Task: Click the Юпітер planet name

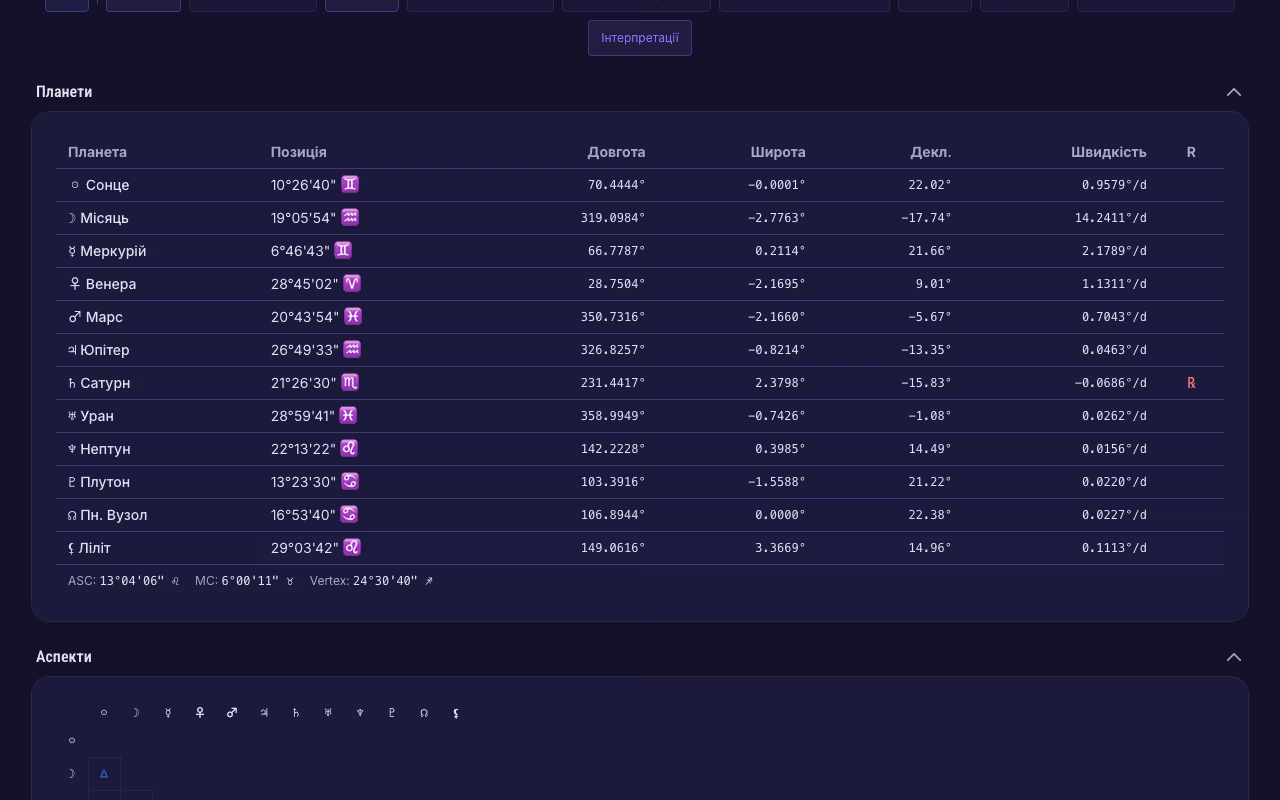Action: click(104, 350)
